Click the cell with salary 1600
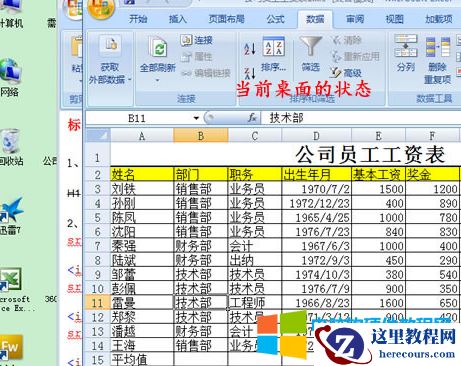This screenshot has width=461, height=366. [378, 303]
